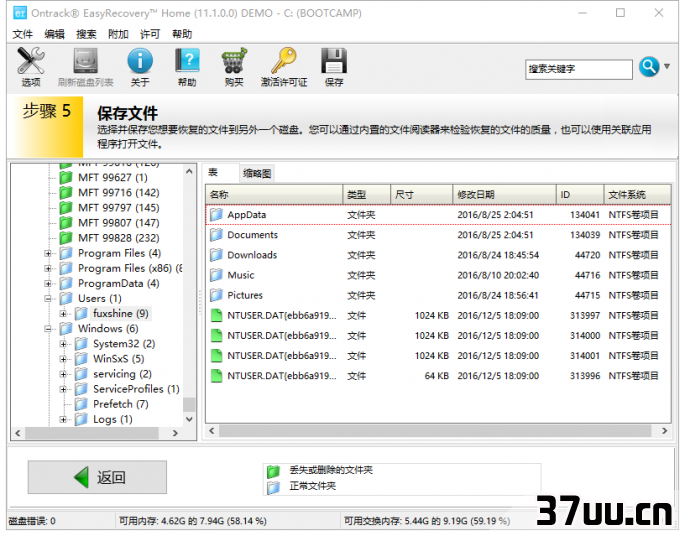Open the 附加 menu
This screenshot has height=536, width=685.
click(118, 34)
